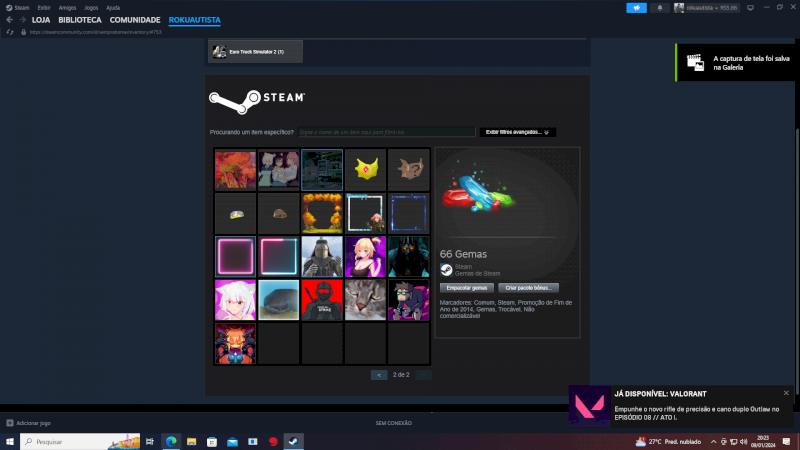Select the all-pink neon avatar frame
The width and height of the screenshot is (800, 450).
point(235,257)
